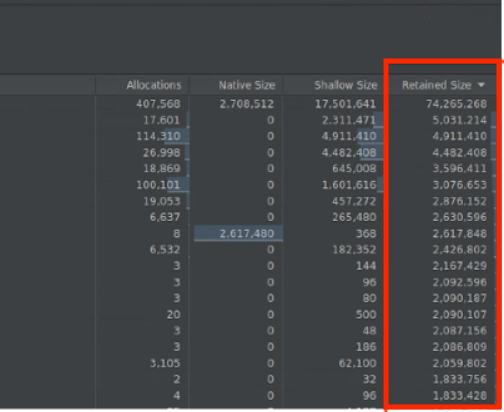Click shallow size value 17,501,641
Viewport: 504px width, 412px height.
(346, 104)
